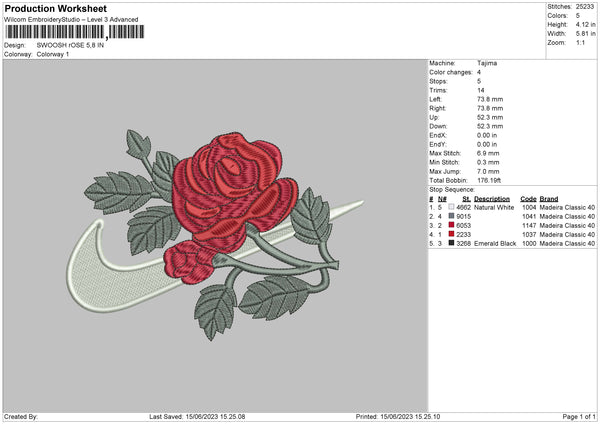The width and height of the screenshot is (600, 424).
Task: Click the 'Colorway 1' value
Action: coord(53,54)
